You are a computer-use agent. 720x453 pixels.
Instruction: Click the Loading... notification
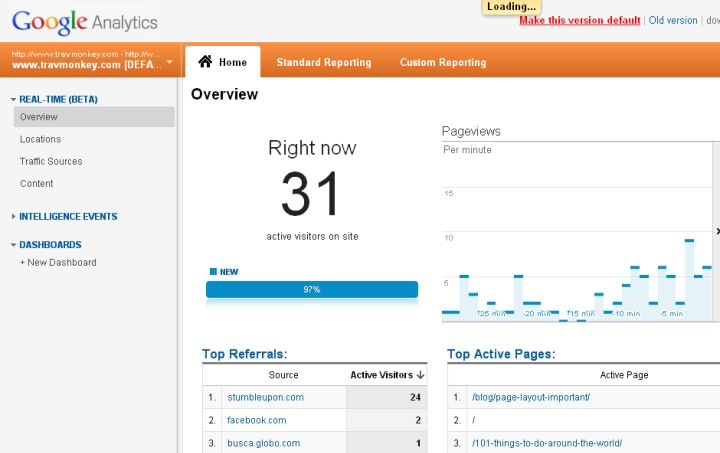tap(512, 6)
